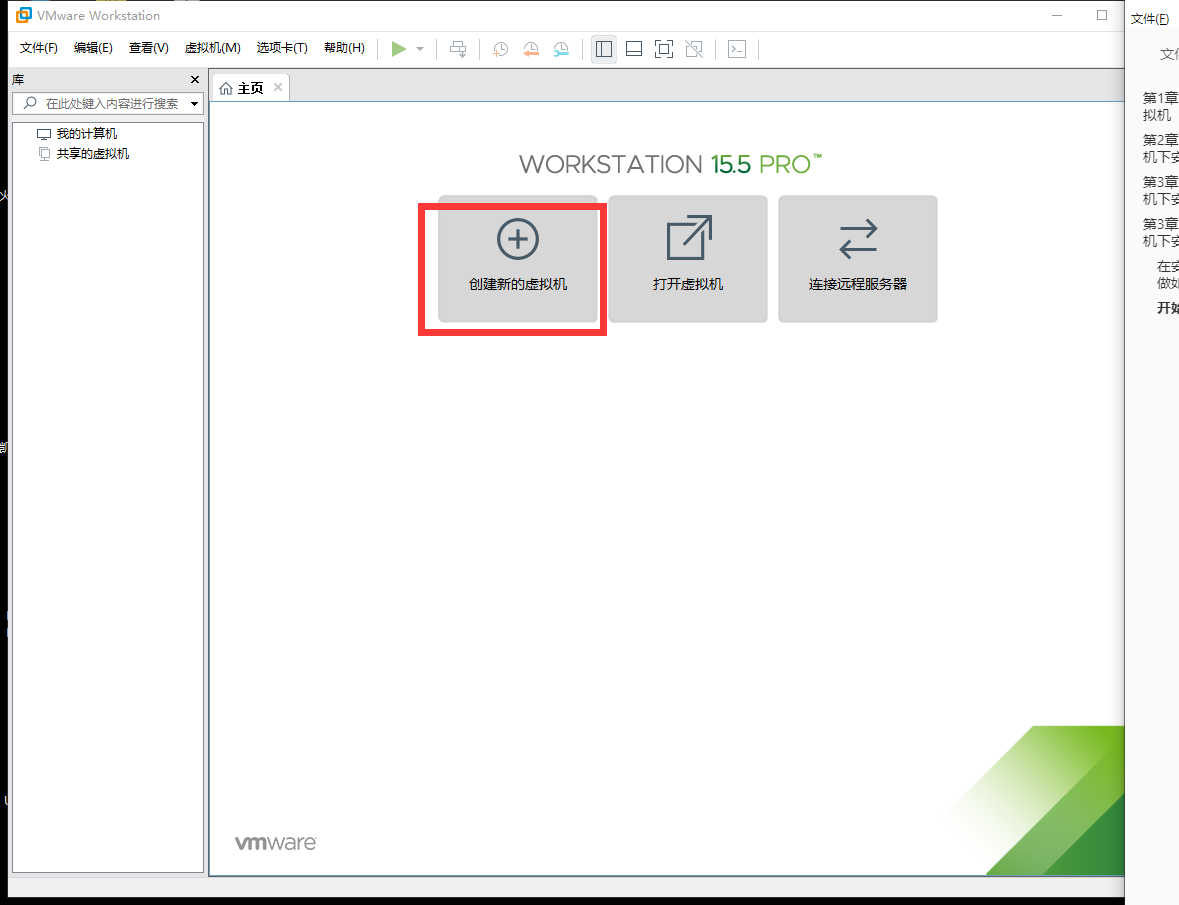Open the 文件(F) menu in VMware

[x=38, y=48]
